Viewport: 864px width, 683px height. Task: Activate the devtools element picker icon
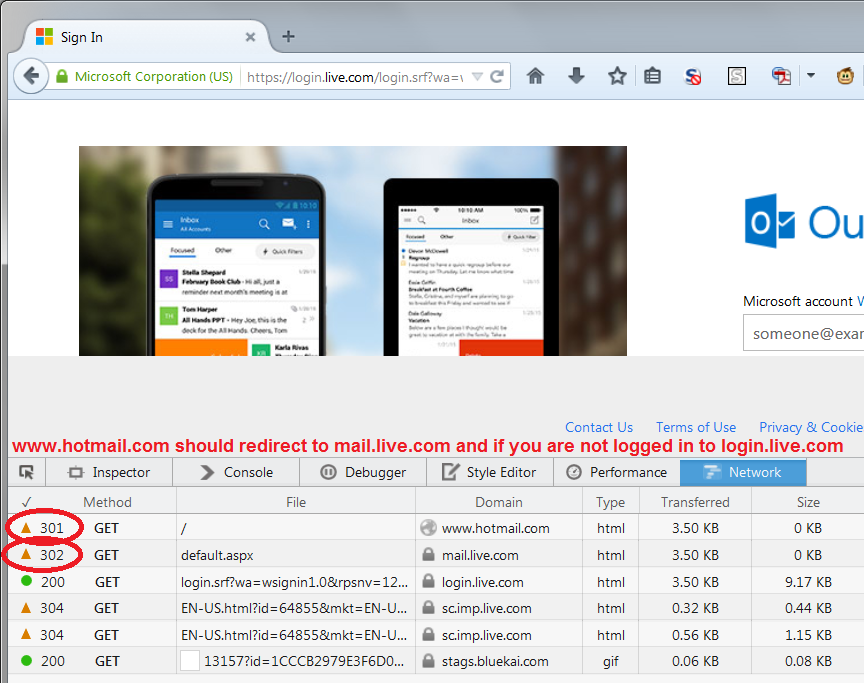point(26,472)
